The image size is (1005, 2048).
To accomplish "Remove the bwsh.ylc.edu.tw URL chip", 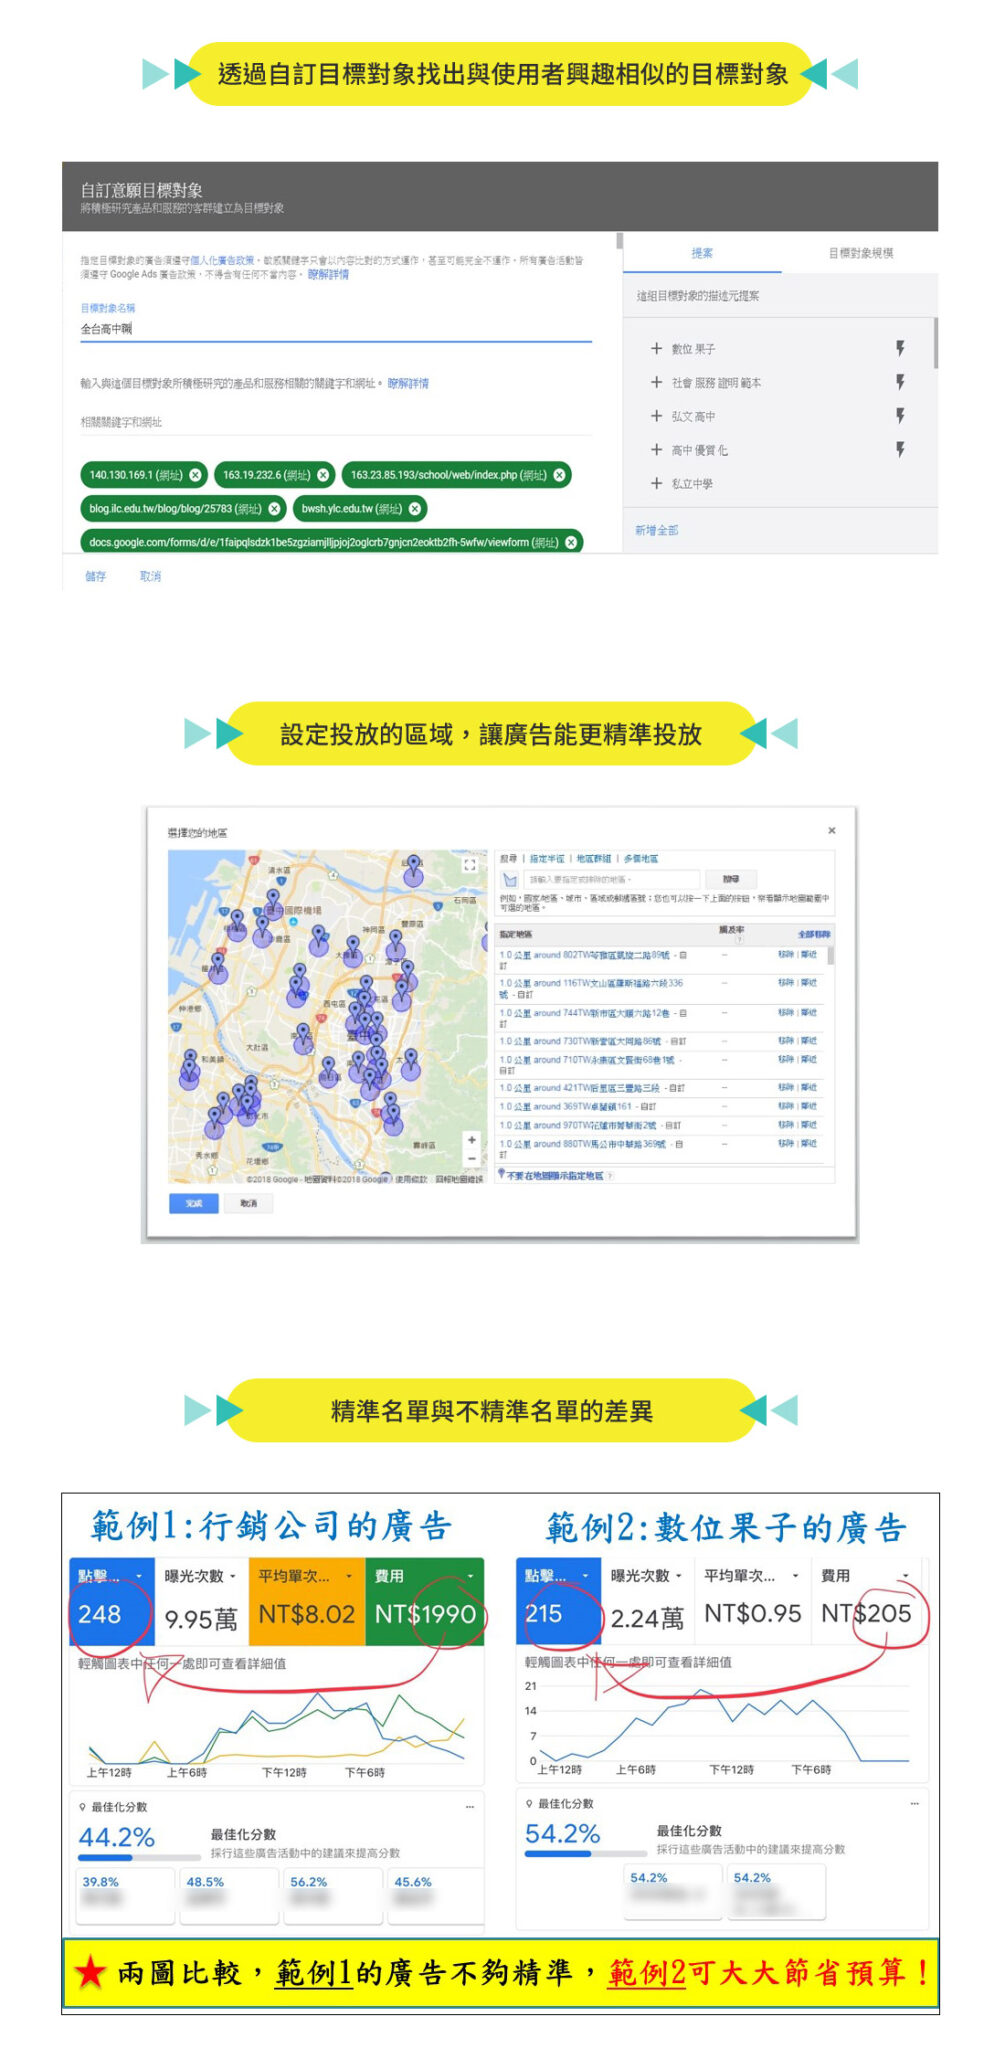I will tap(414, 509).
